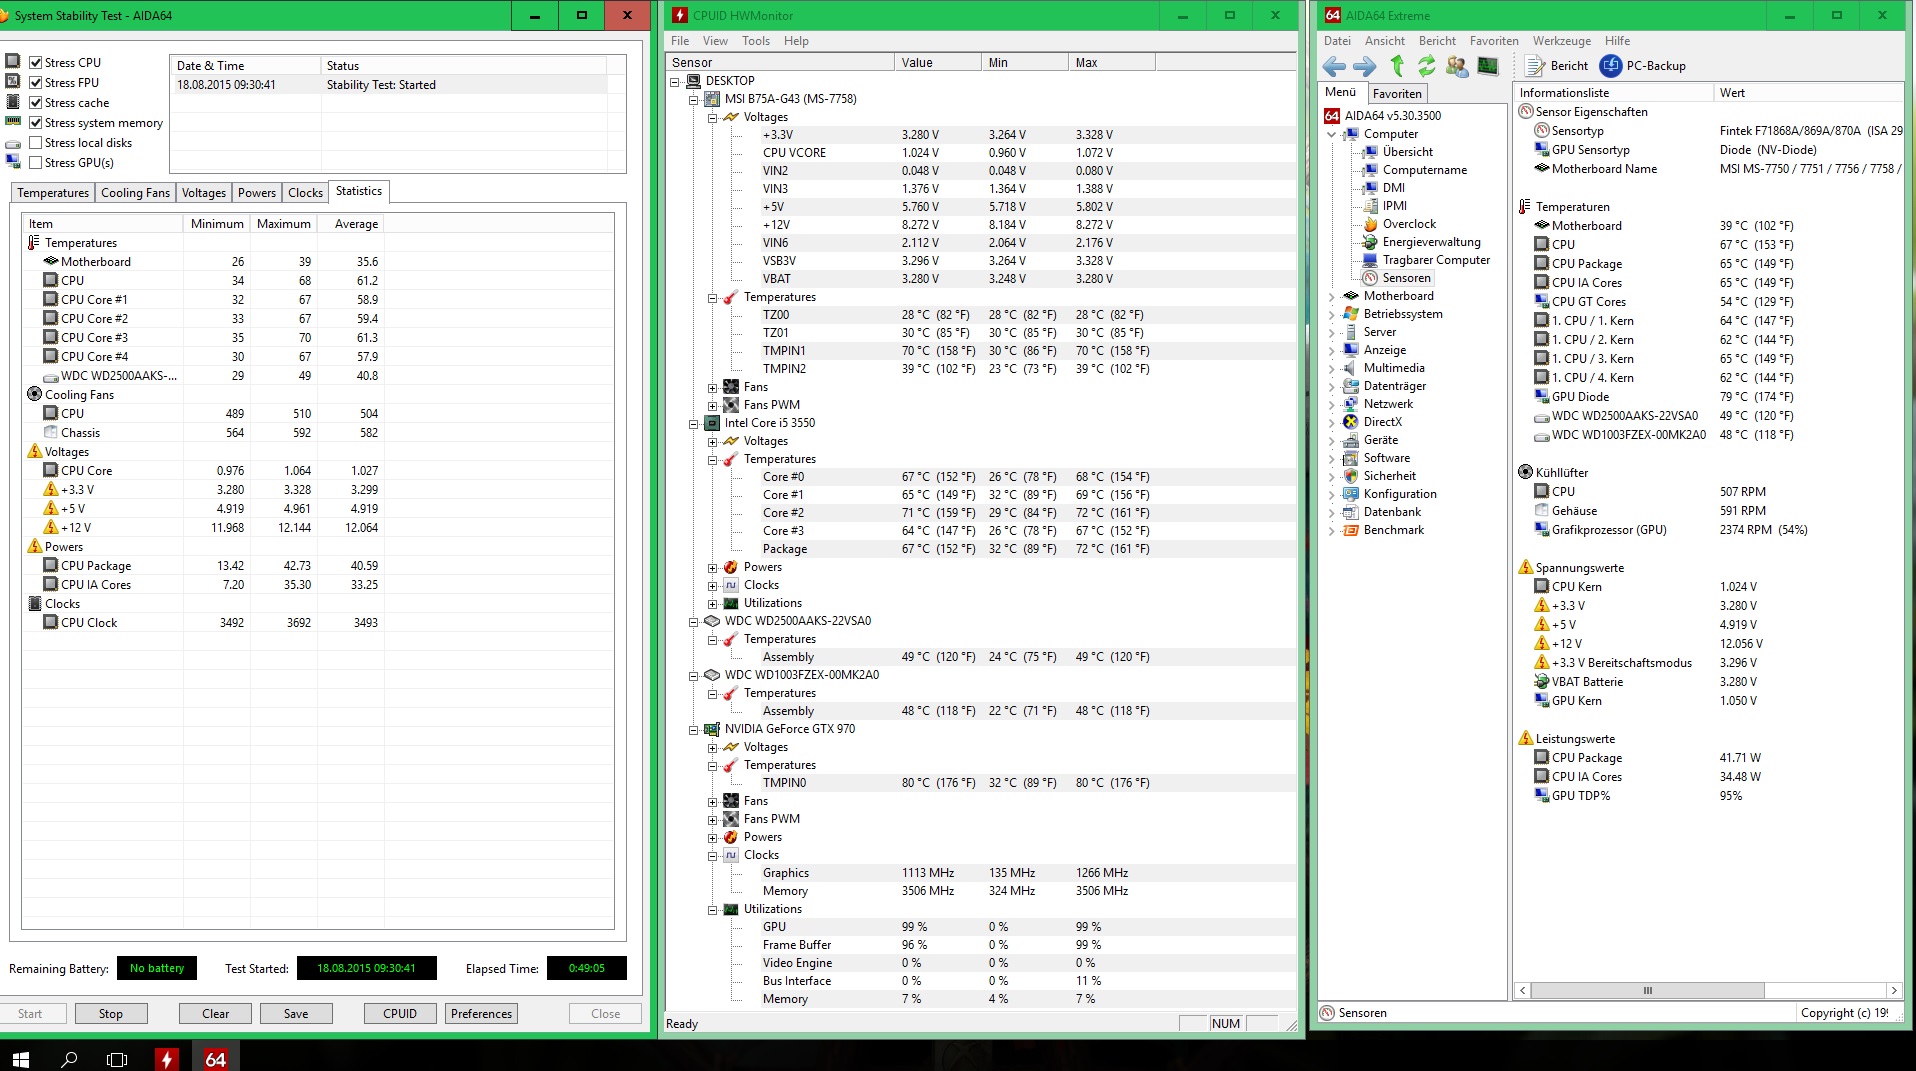Collapse the DESKTOP root node in HWMonitor

[675, 81]
